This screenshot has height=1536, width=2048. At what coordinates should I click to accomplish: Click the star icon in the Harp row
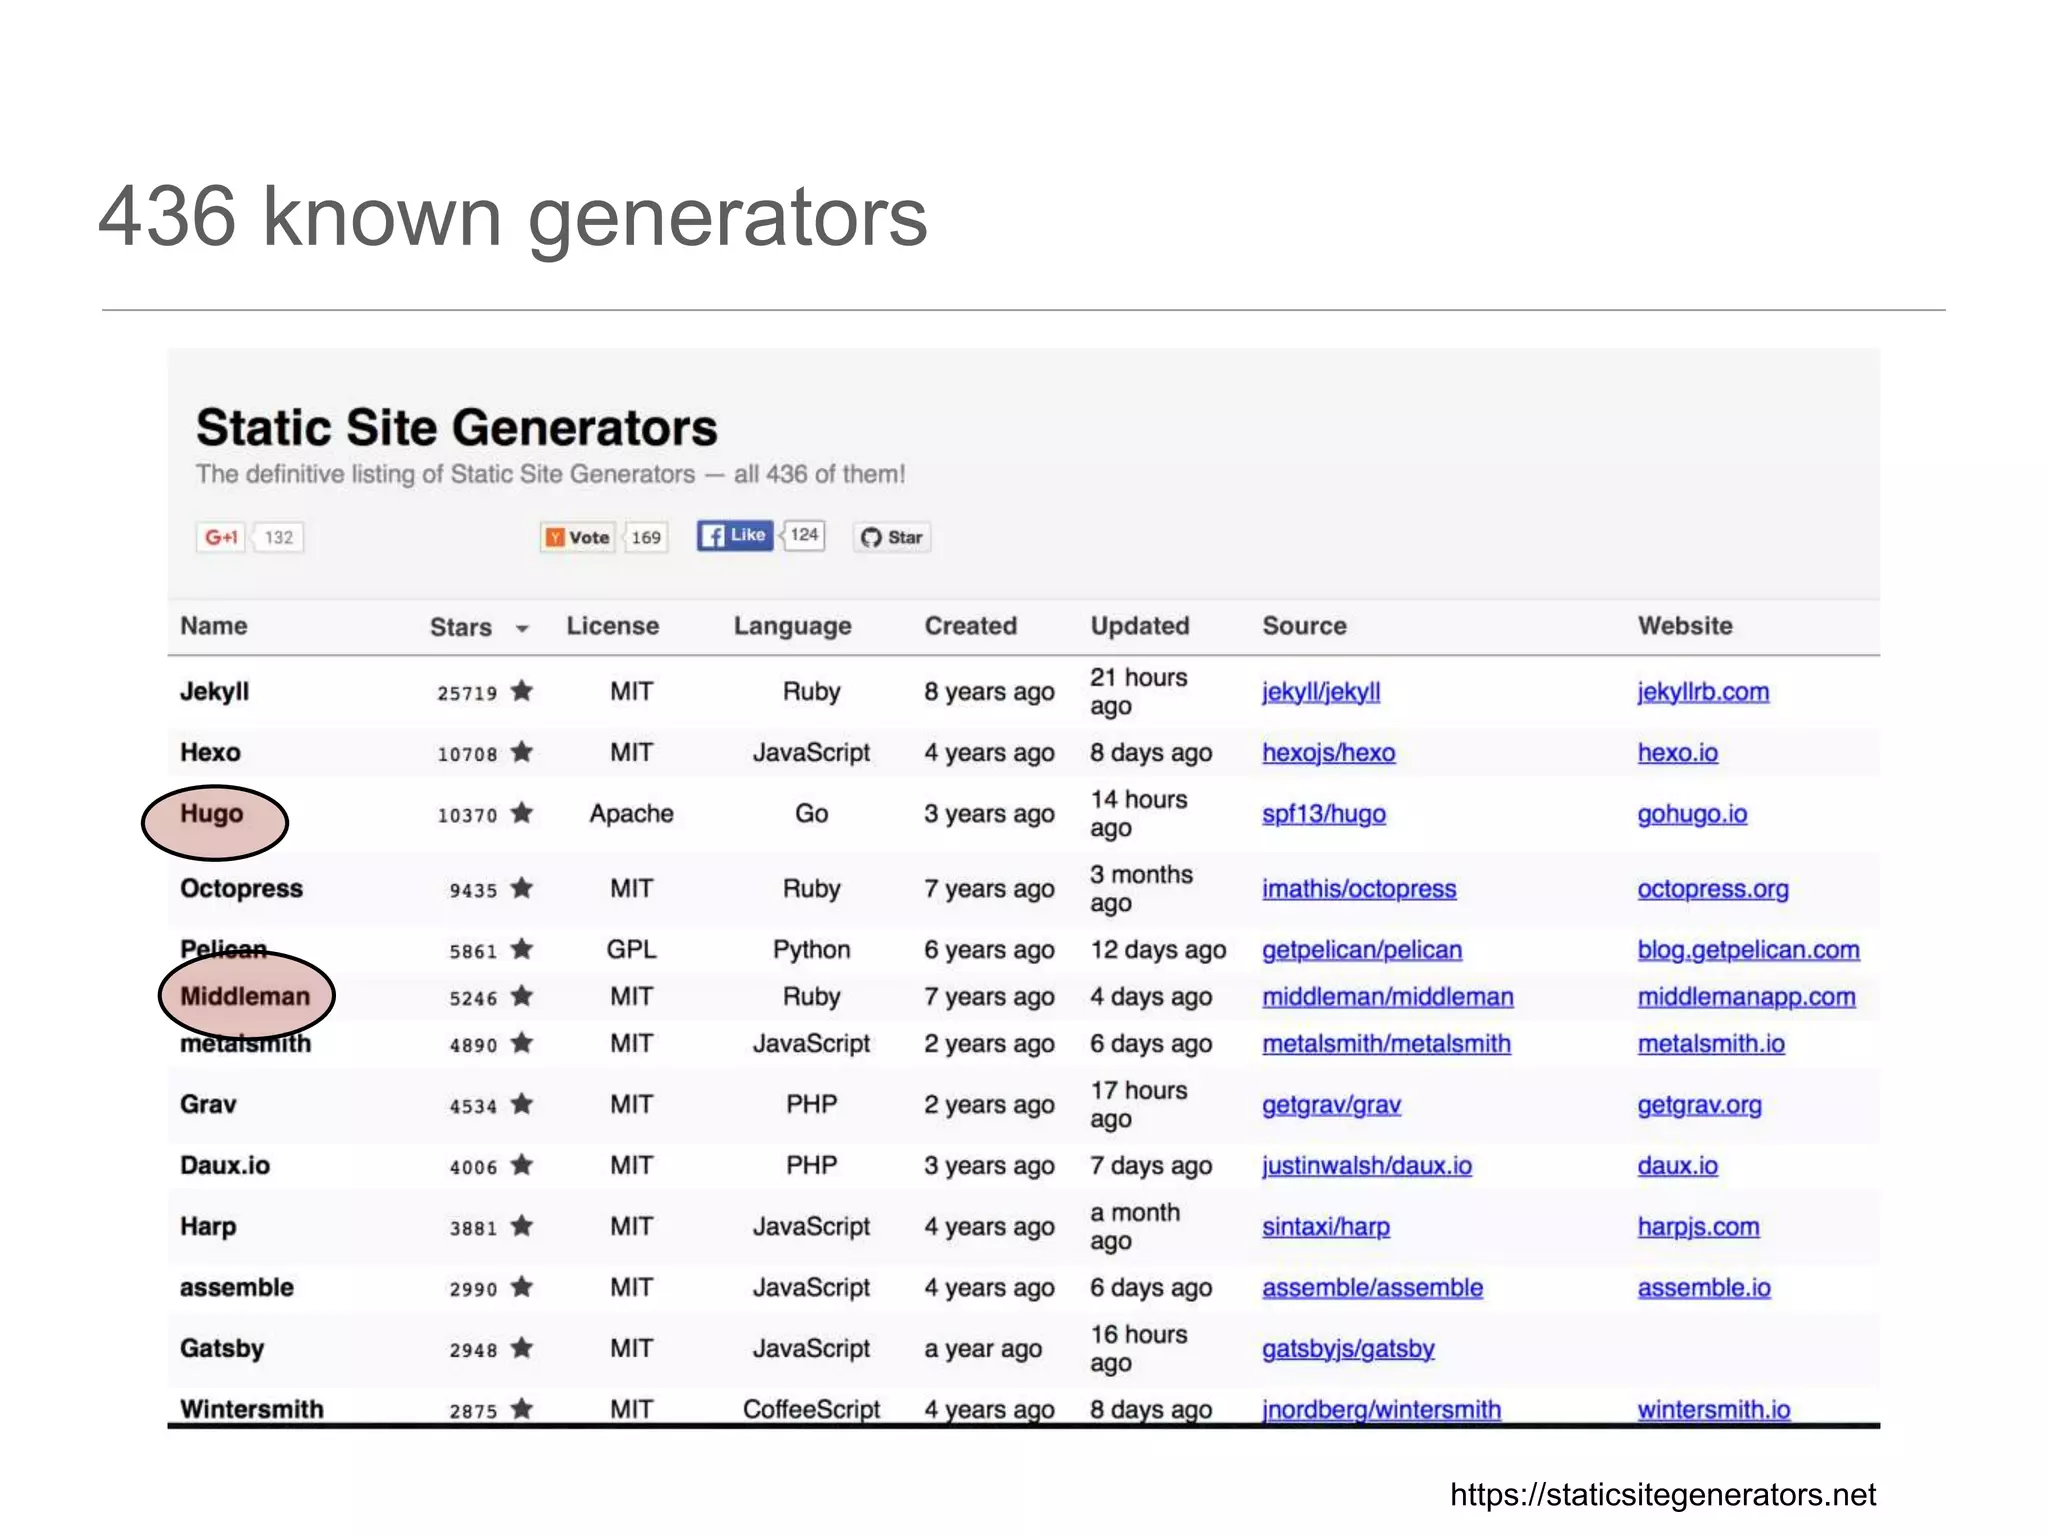click(x=522, y=1226)
